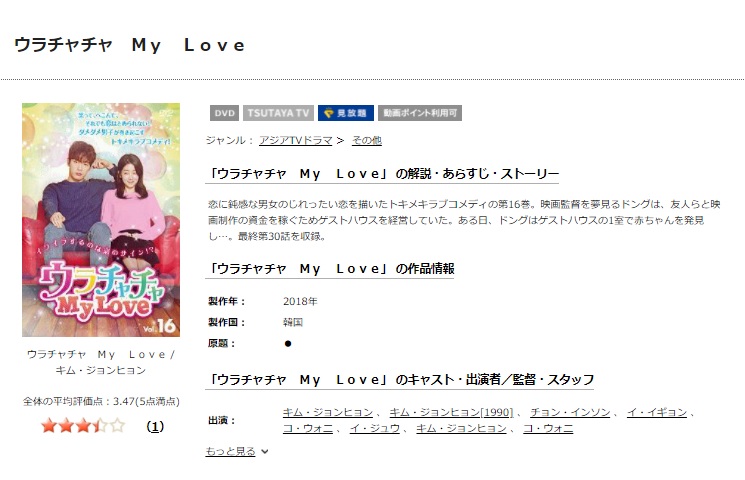
Task: Click the star rating icons
Action: [x=83, y=425]
